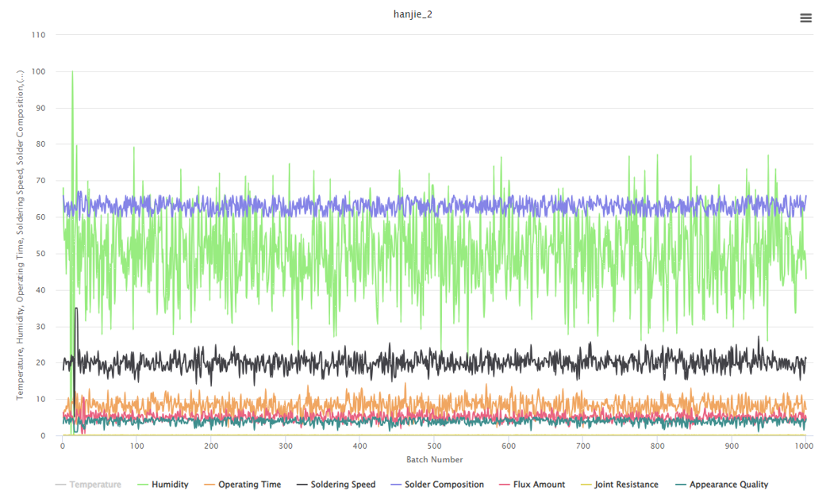Click the y-axis tick label 110
830x502 pixels.
pyautogui.click(x=39, y=35)
